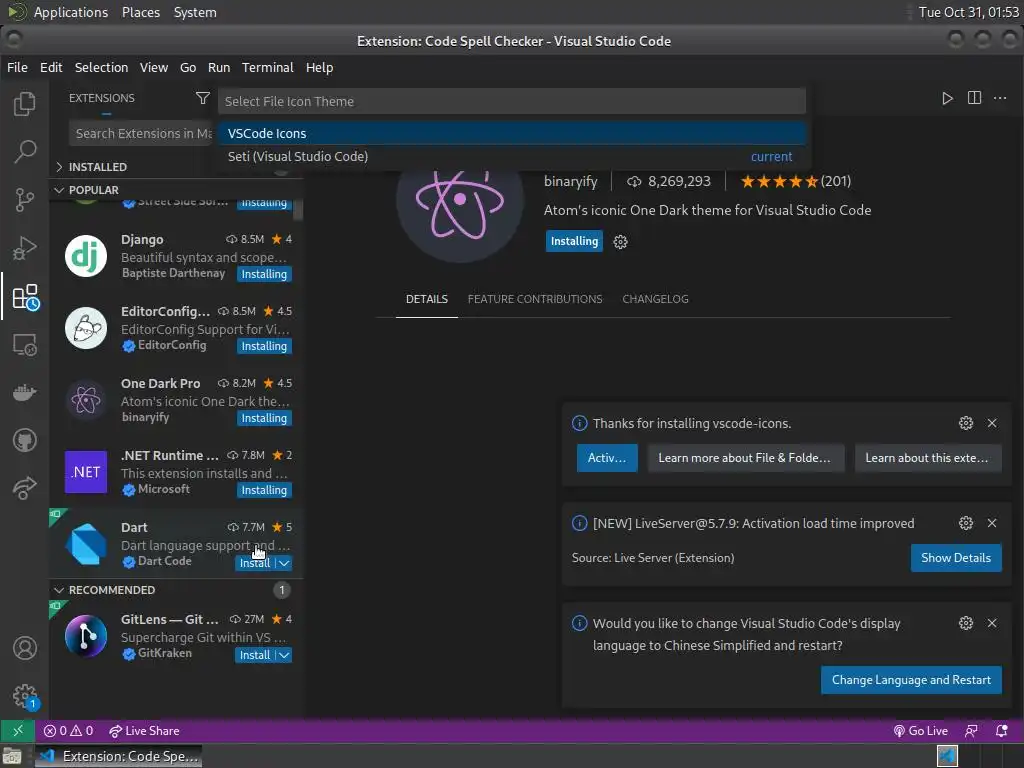Switch to the DETAILS tab
The image size is (1024, 768).
[x=426, y=299]
